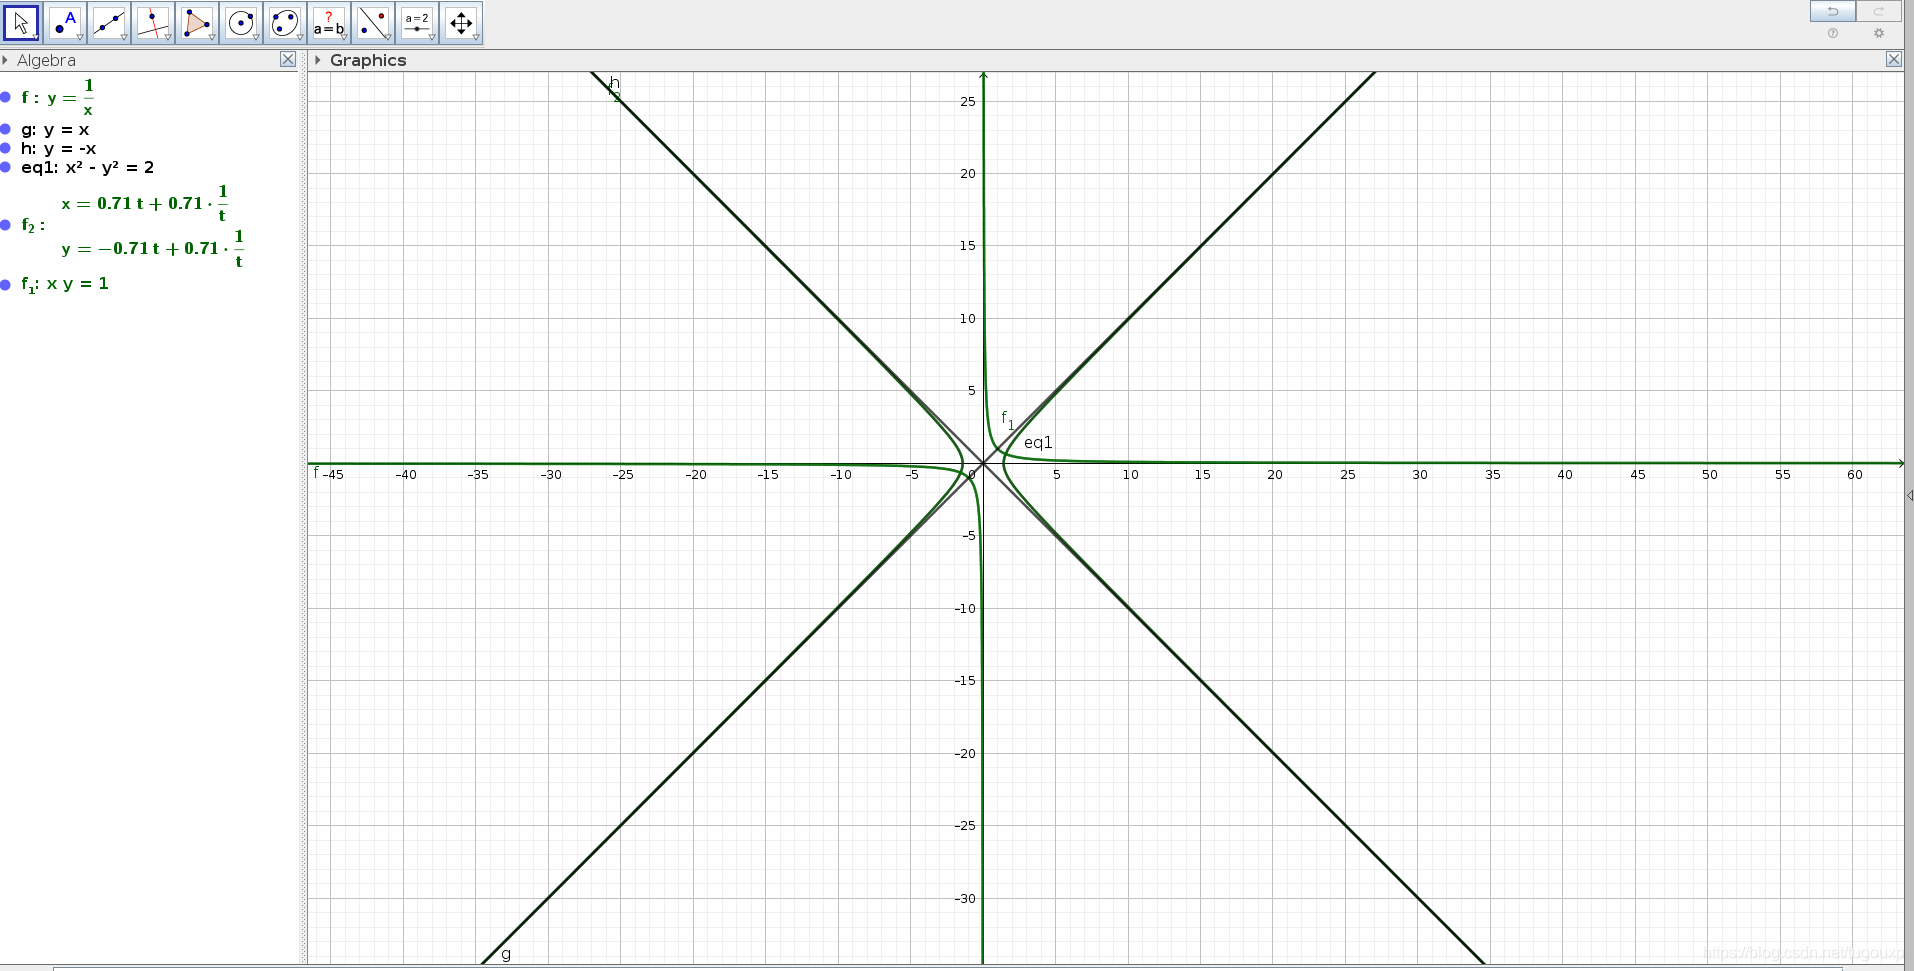Toggle visibility of parametric curve f2
Image resolution: width=1914 pixels, height=971 pixels.
click(6, 225)
